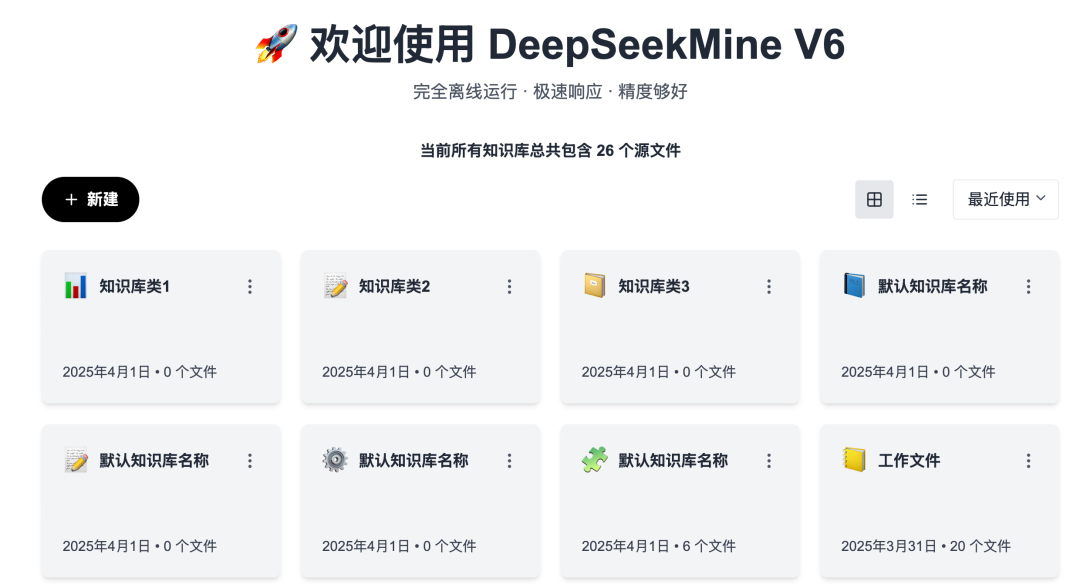Click the gear icon on knowledge base card
Screen dimensions: 1080x588
click(335, 460)
